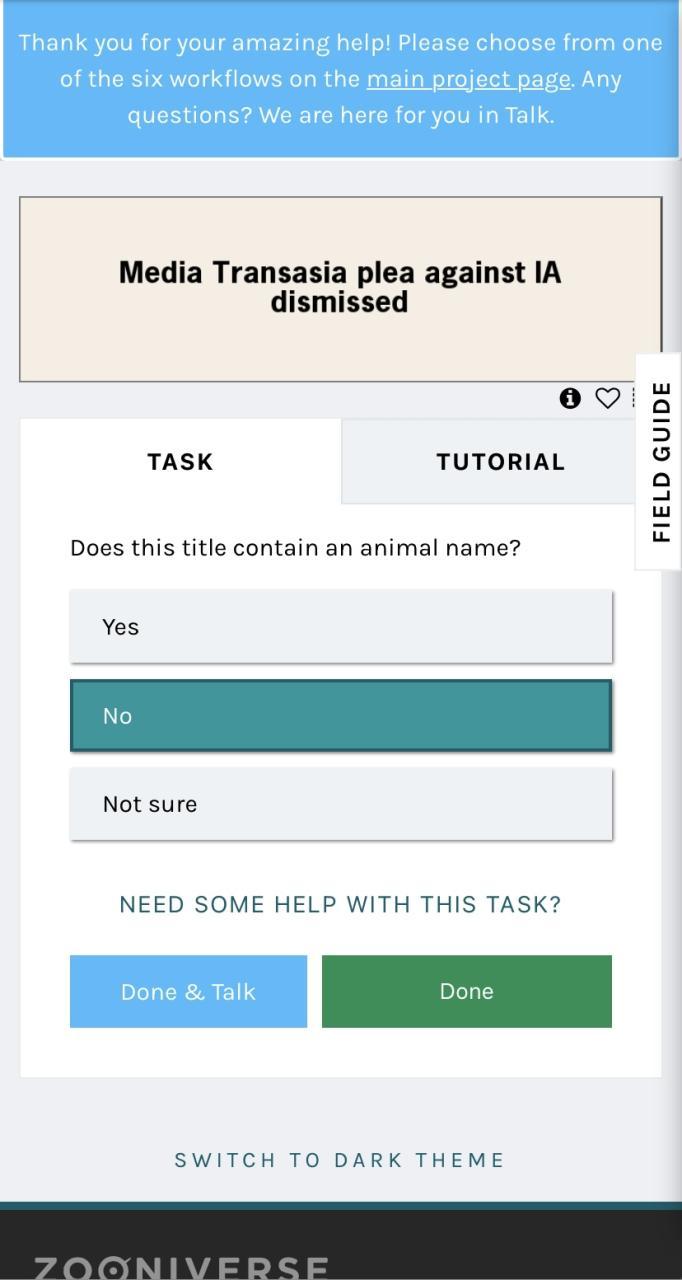Switch to the Tutorial tab
Viewport: 682px width, 1280px height.
500,461
